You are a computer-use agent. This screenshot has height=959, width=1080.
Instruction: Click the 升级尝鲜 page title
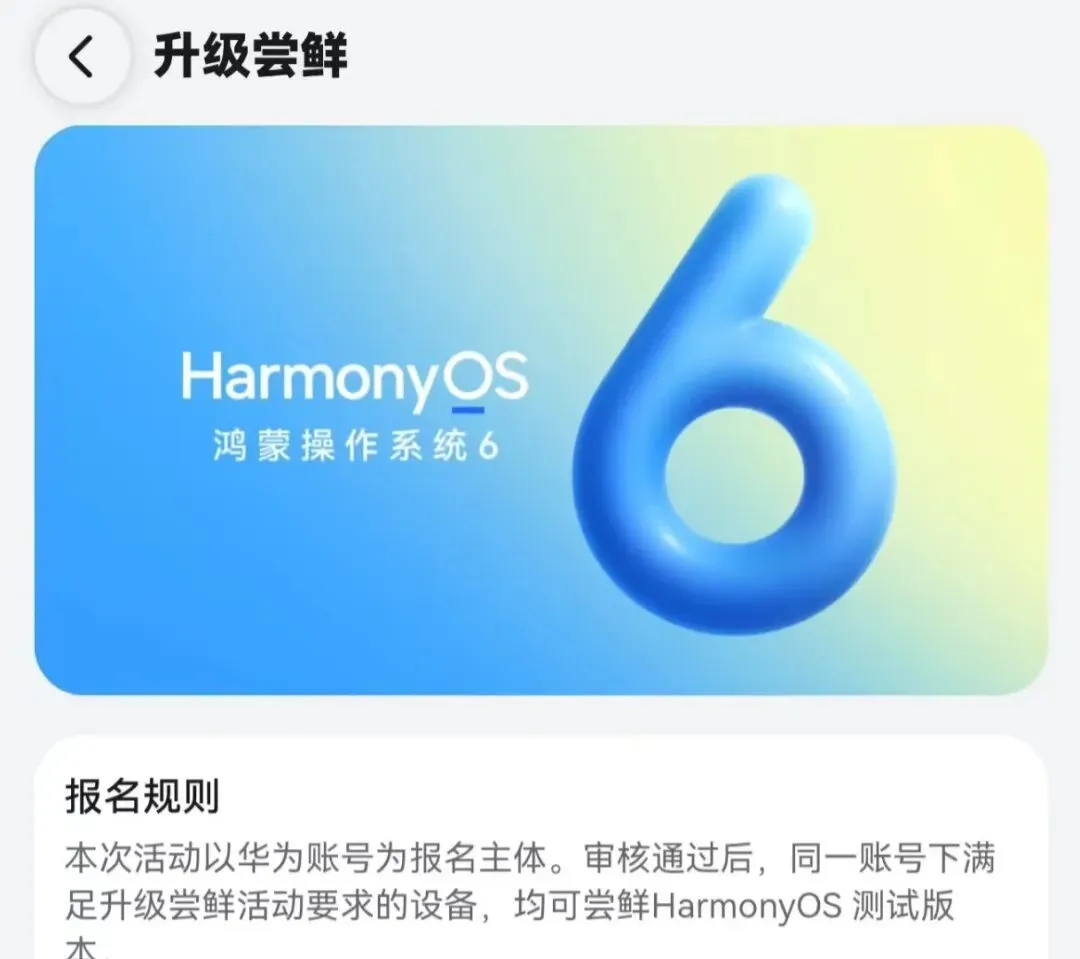[x=250, y=55]
